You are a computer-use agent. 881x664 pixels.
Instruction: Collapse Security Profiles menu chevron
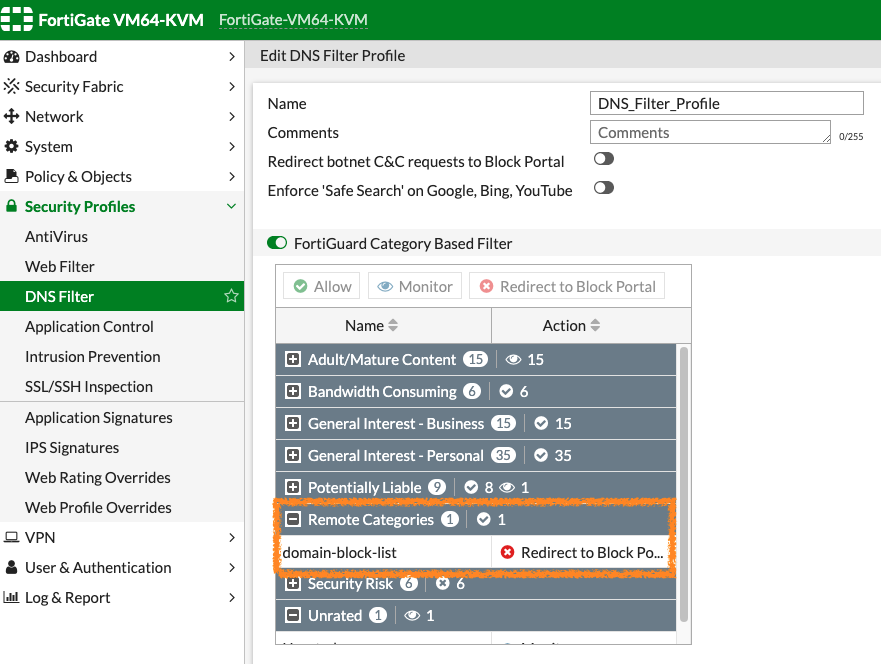pyautogui.click(x=231, y=206)
